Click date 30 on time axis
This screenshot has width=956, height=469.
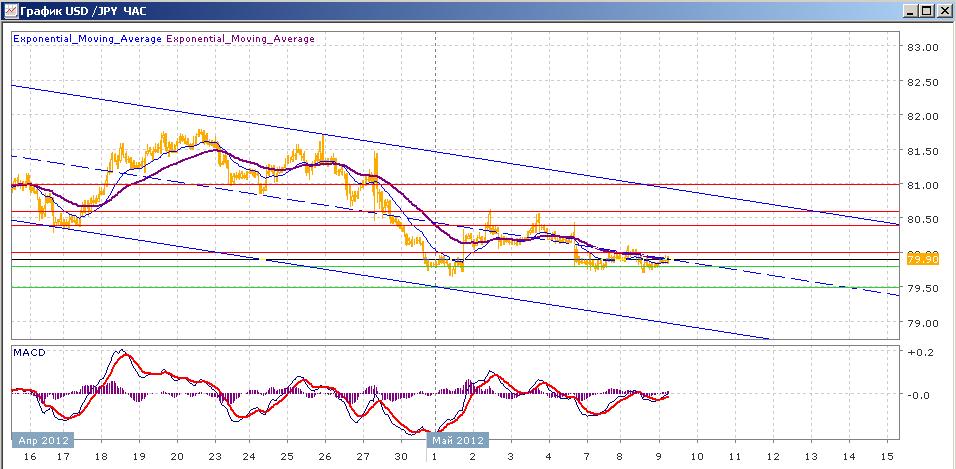click(400, 456)
